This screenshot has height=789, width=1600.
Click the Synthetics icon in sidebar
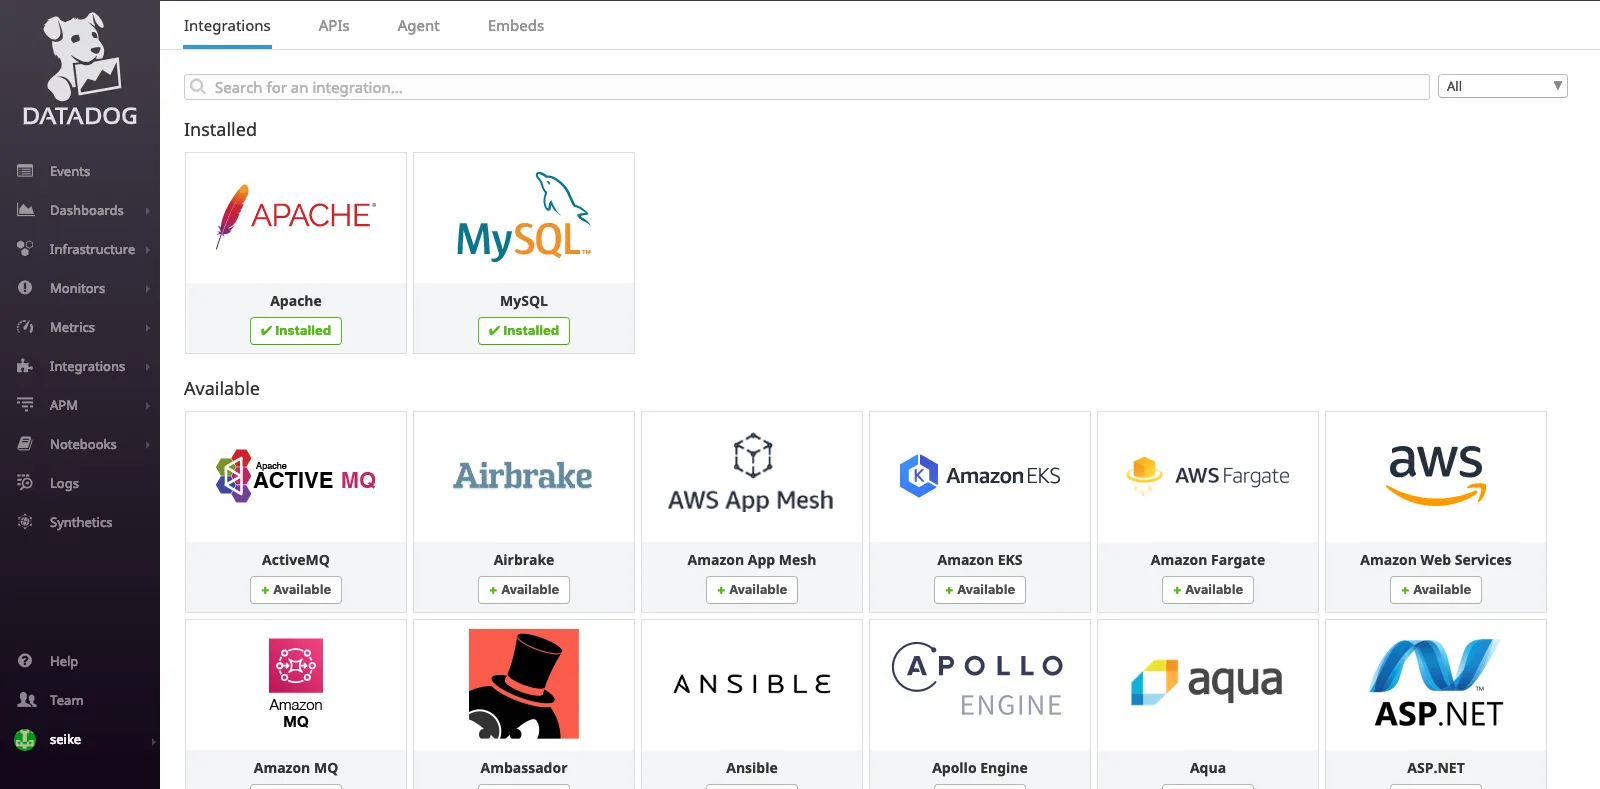coord(25,522)
